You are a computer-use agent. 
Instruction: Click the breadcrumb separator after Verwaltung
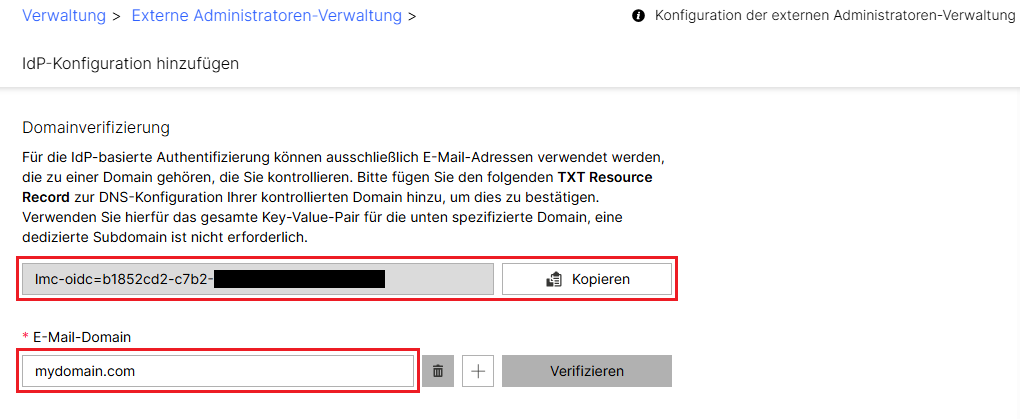coord(116,16)
